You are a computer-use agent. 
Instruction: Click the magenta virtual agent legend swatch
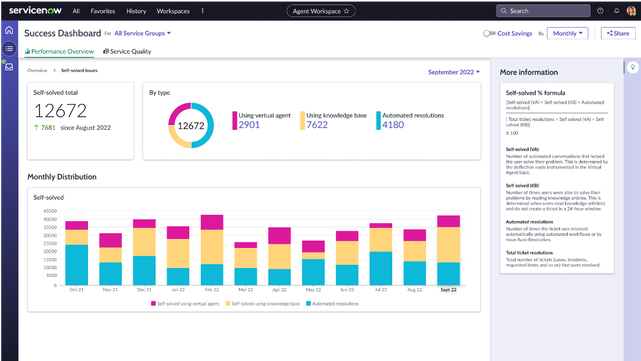(153, 304)
